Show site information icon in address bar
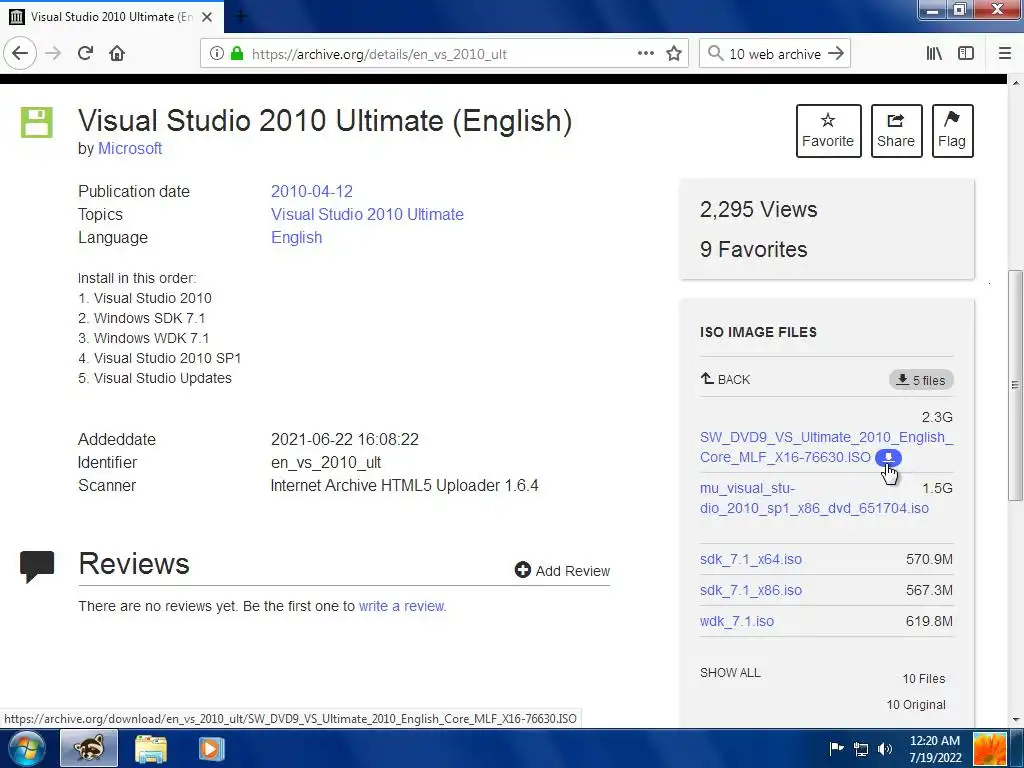 point(217,54)
